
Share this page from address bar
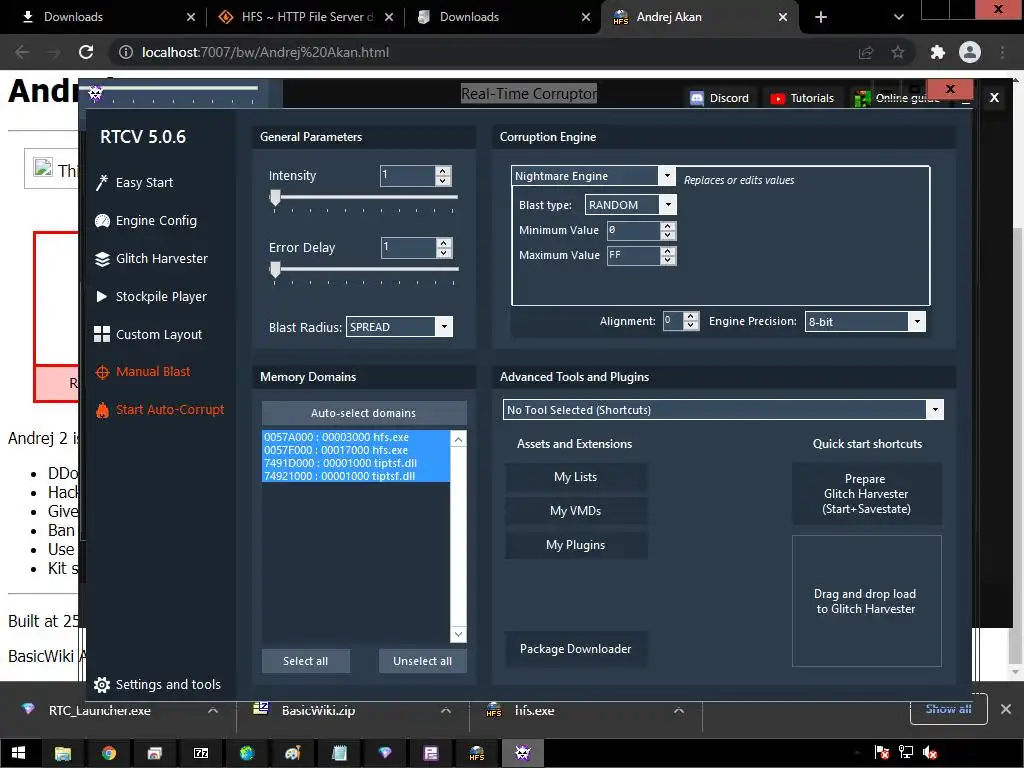click(866, 52)
